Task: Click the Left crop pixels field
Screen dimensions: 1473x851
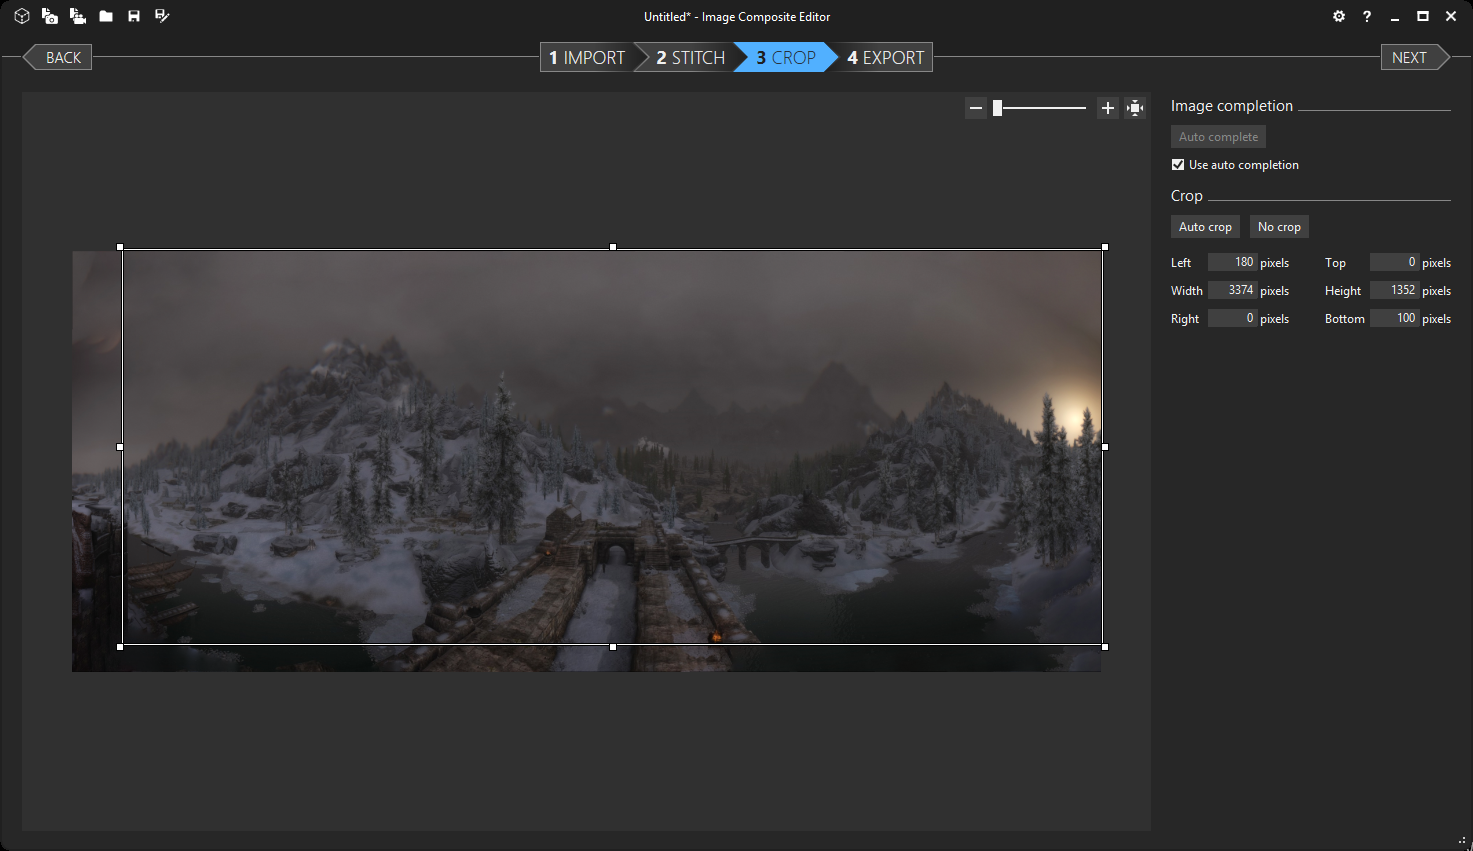Action: point(1232,262)
